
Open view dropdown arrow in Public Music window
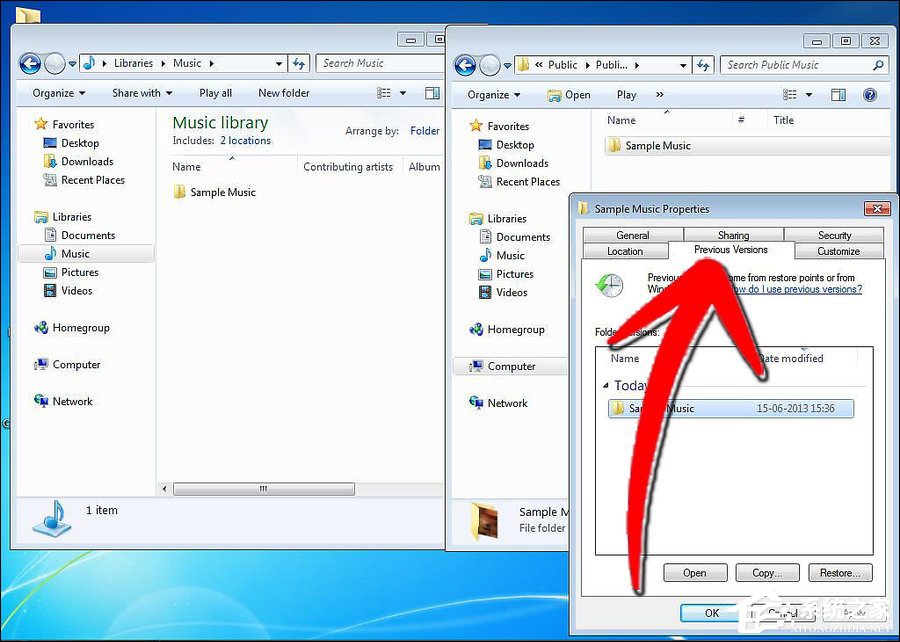[809, 95]
